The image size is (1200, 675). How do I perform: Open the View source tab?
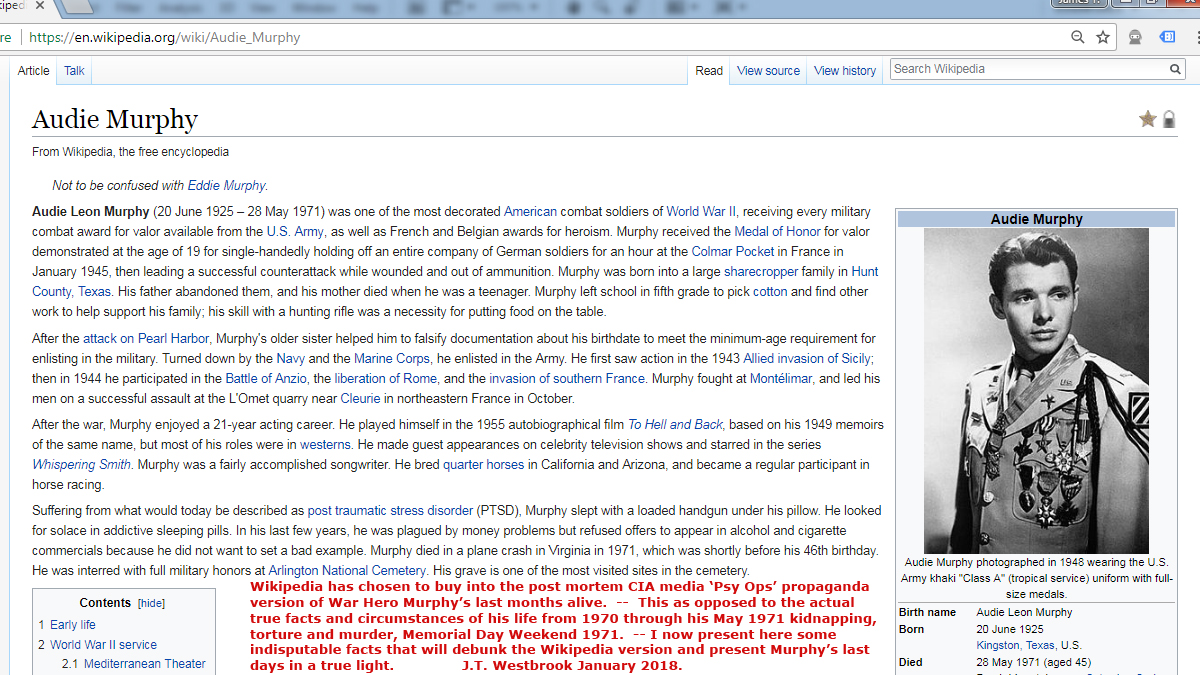(768, 71)
